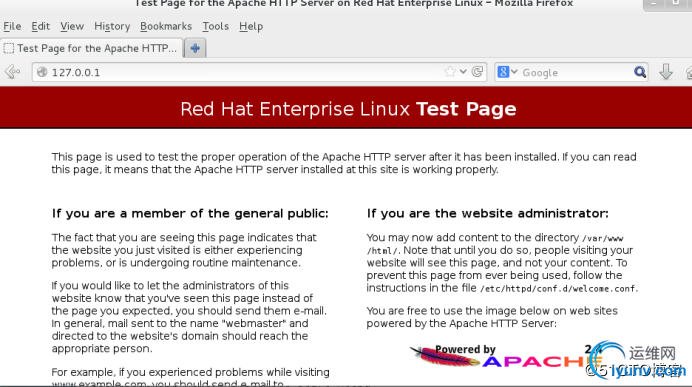Click the heading about the website administrator
Screen dimensions: 692x387
click(488, 214)
